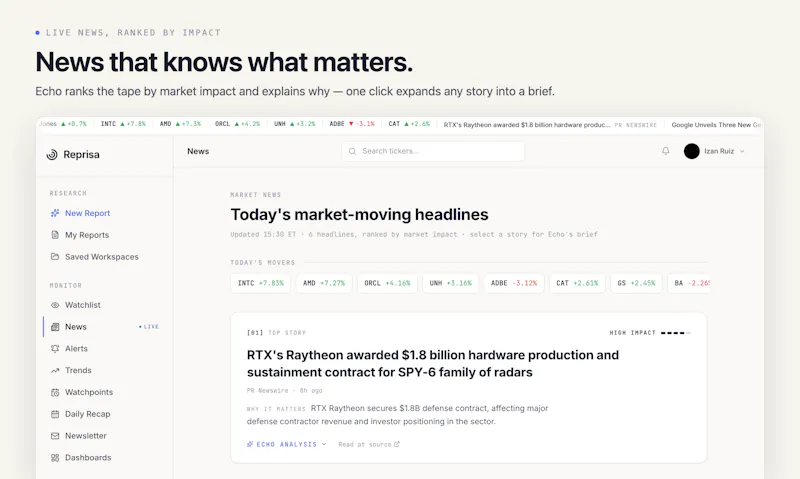Click the Reprisa logo icon

pos(52,155)
